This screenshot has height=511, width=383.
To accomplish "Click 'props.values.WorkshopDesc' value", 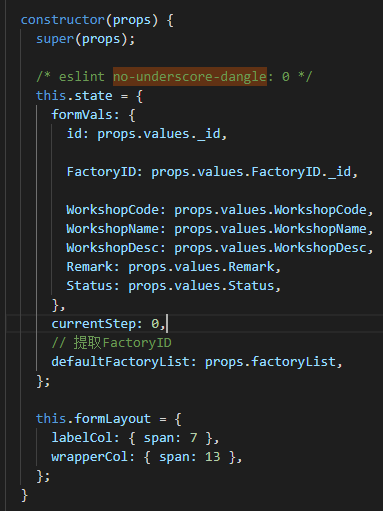I will coord(270,248).
